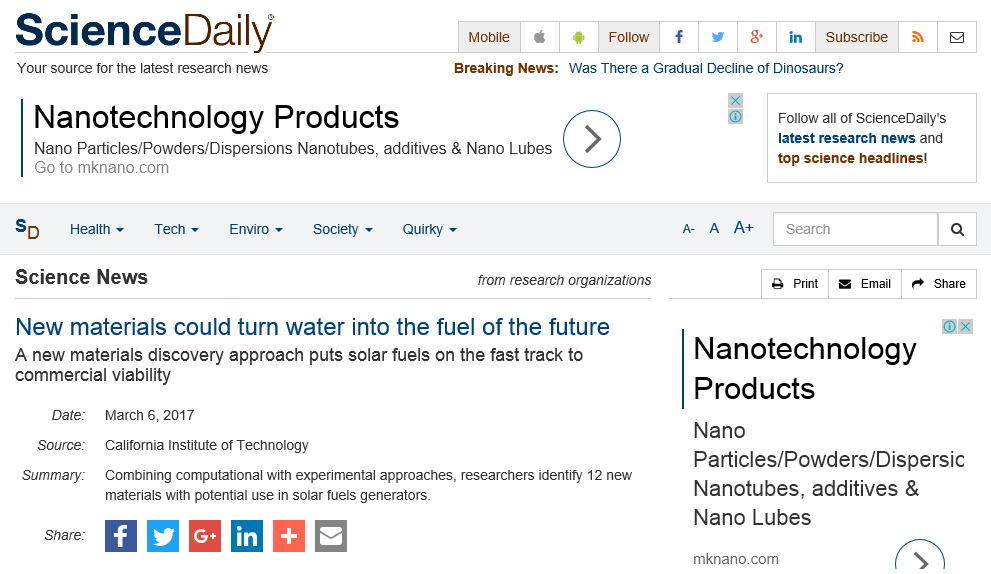Open the Apple mobile app icon

tap(540, 37)
